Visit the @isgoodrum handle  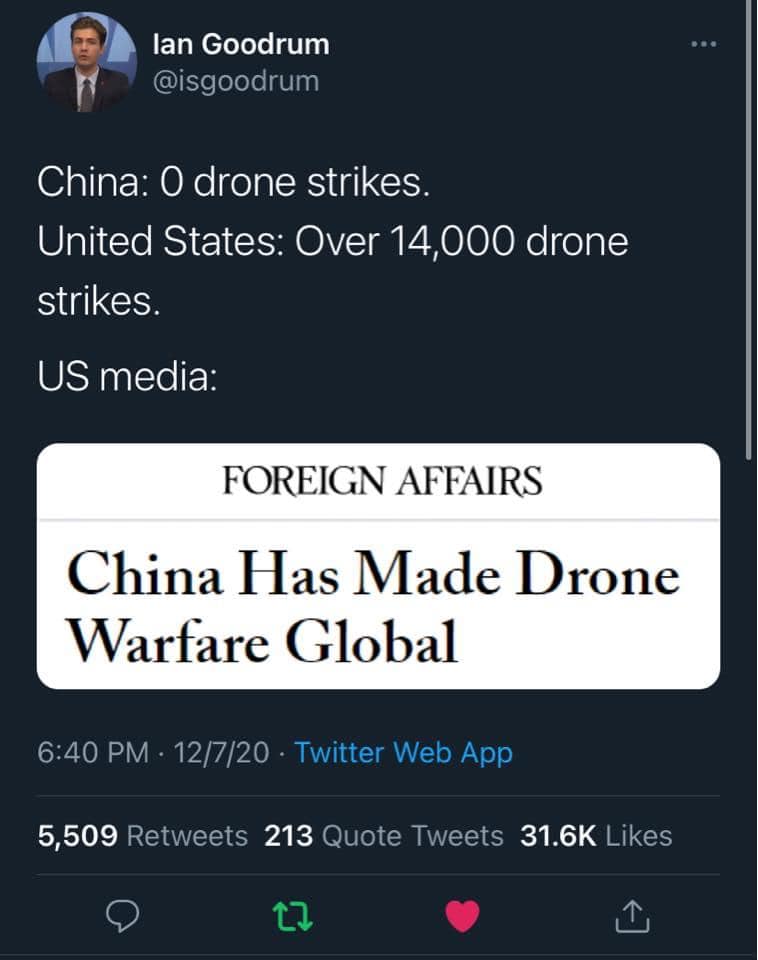pyautogui.click(x=236, y=81)
